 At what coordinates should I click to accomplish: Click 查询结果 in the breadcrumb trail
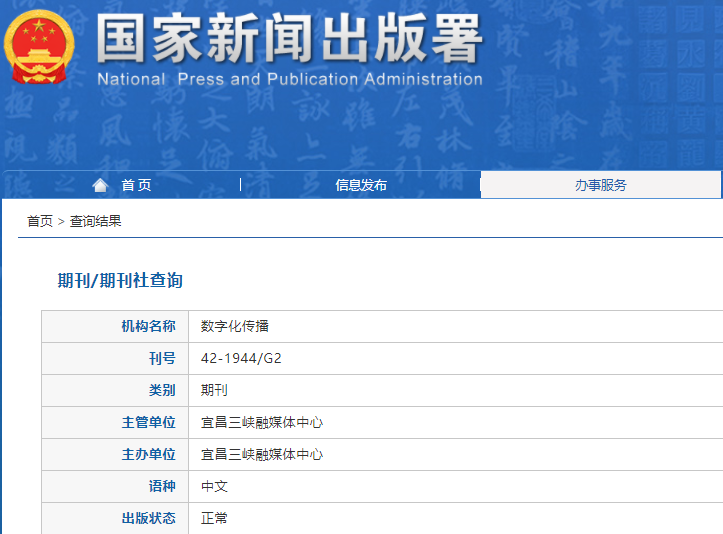(95, 221)
